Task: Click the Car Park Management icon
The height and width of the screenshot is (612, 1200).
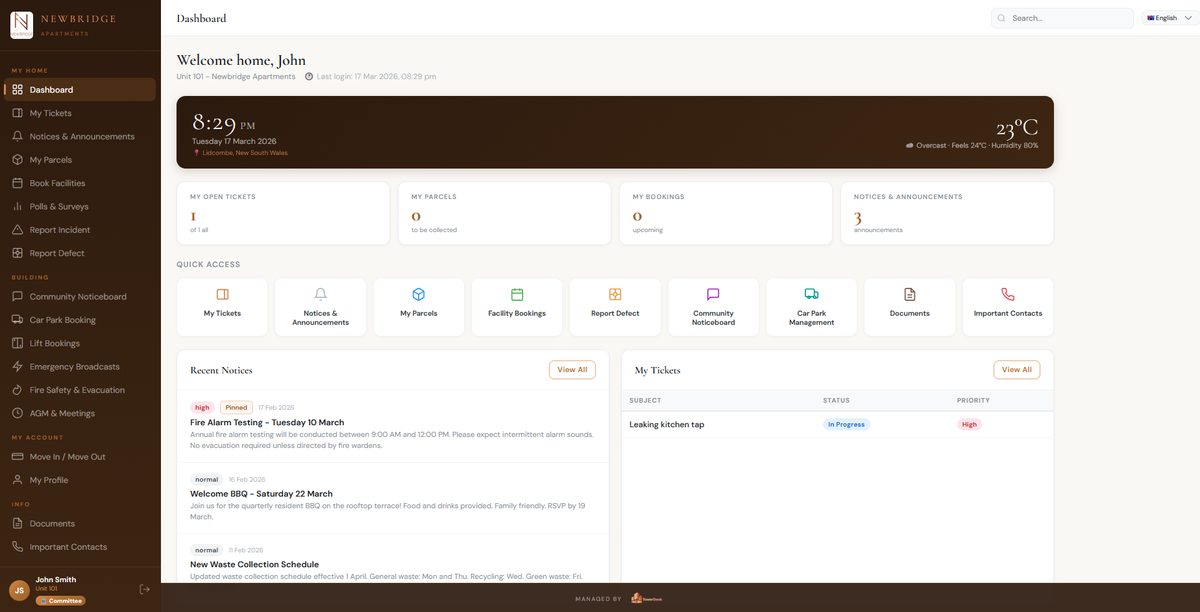Action: [x=810, y=306]
